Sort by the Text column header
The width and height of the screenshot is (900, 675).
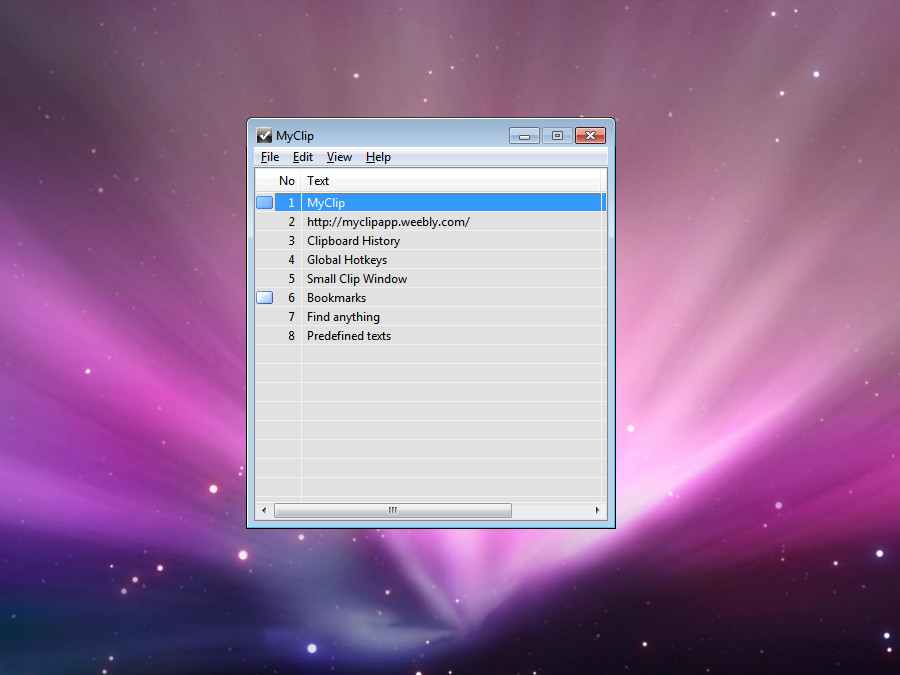(451, 181)
